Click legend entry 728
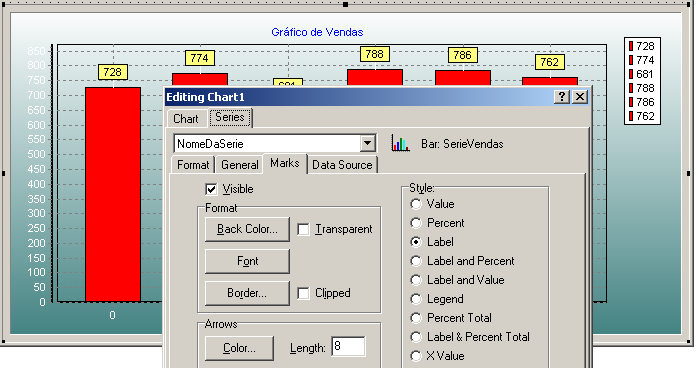 (x=641, y=46)
